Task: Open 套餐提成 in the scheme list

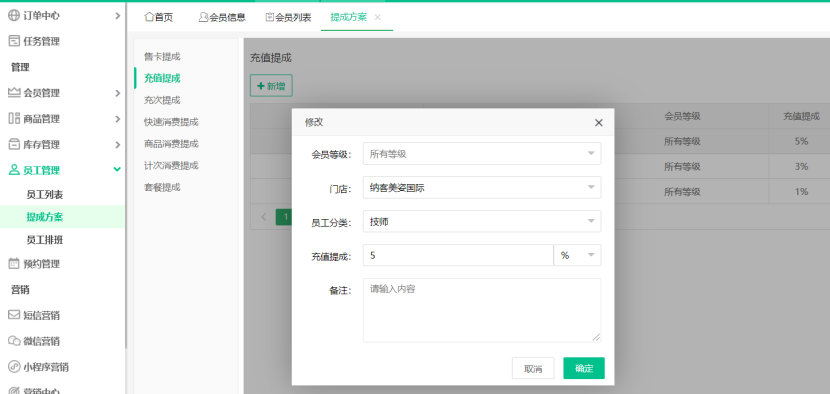Action: coord(162,187)
